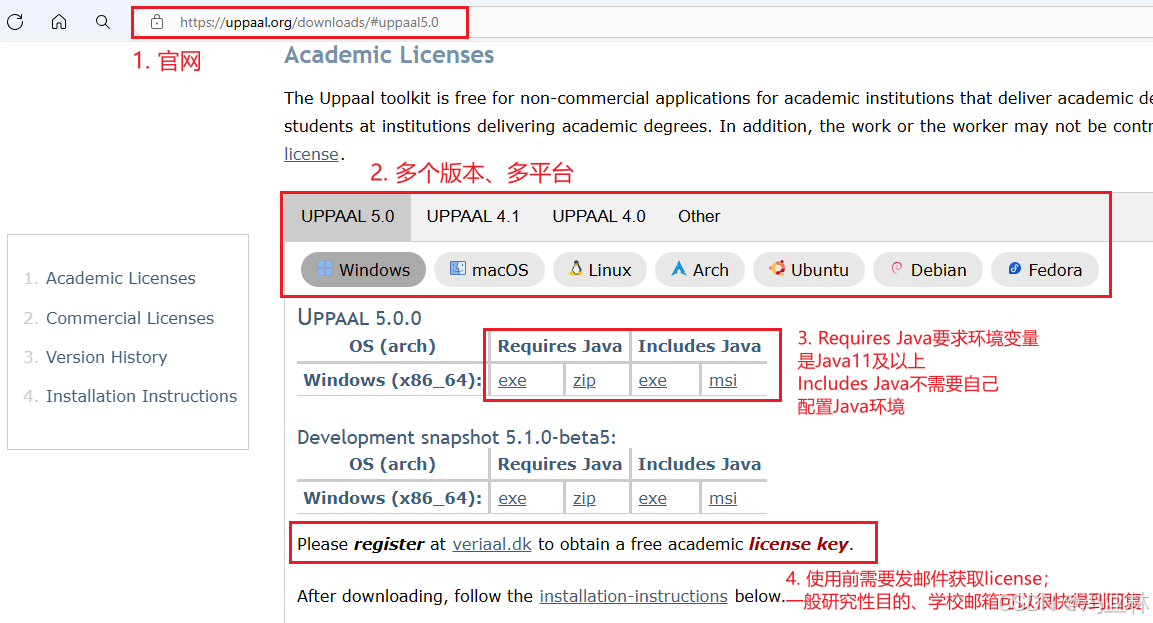Click the UPPAAL 5.0.0 section heading
The width and height of the screenshot is (1153, 623).
[359, 318]
